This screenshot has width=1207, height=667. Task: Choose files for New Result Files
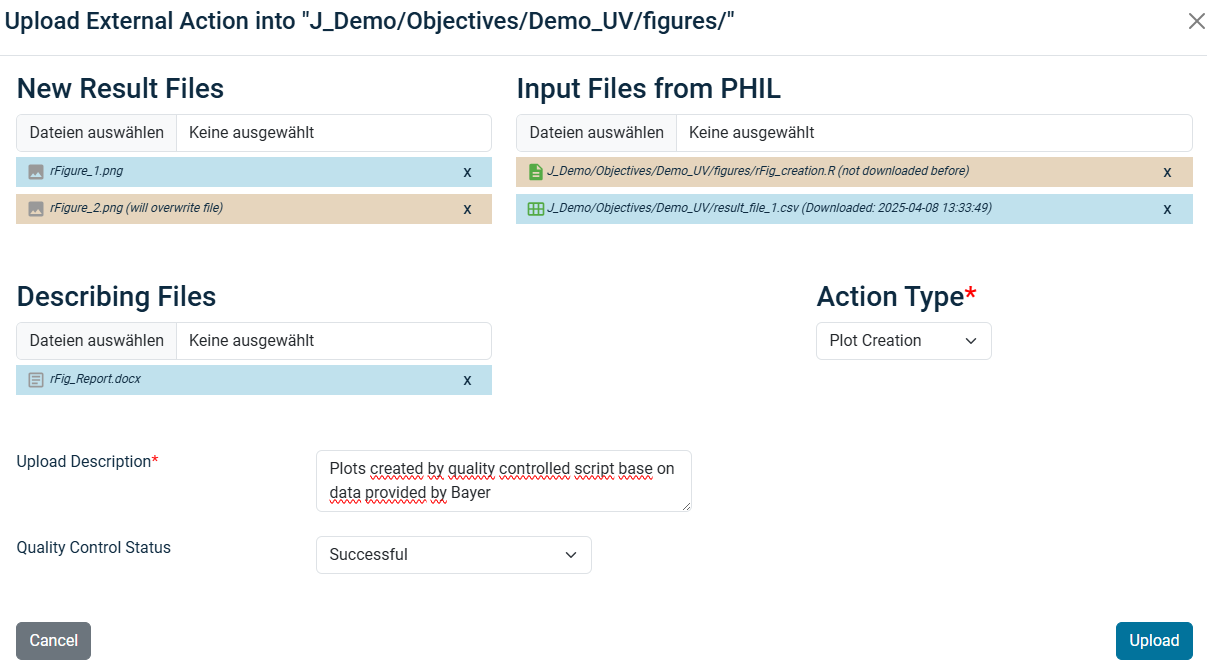97,133
